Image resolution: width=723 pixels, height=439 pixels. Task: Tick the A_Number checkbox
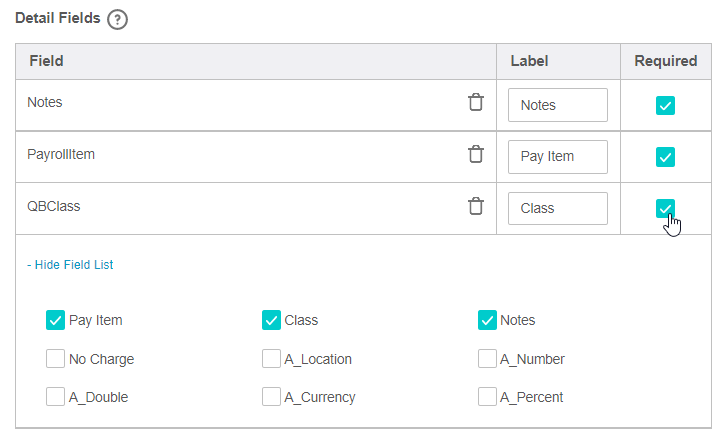pyautogui.click(x=487, y=359)
